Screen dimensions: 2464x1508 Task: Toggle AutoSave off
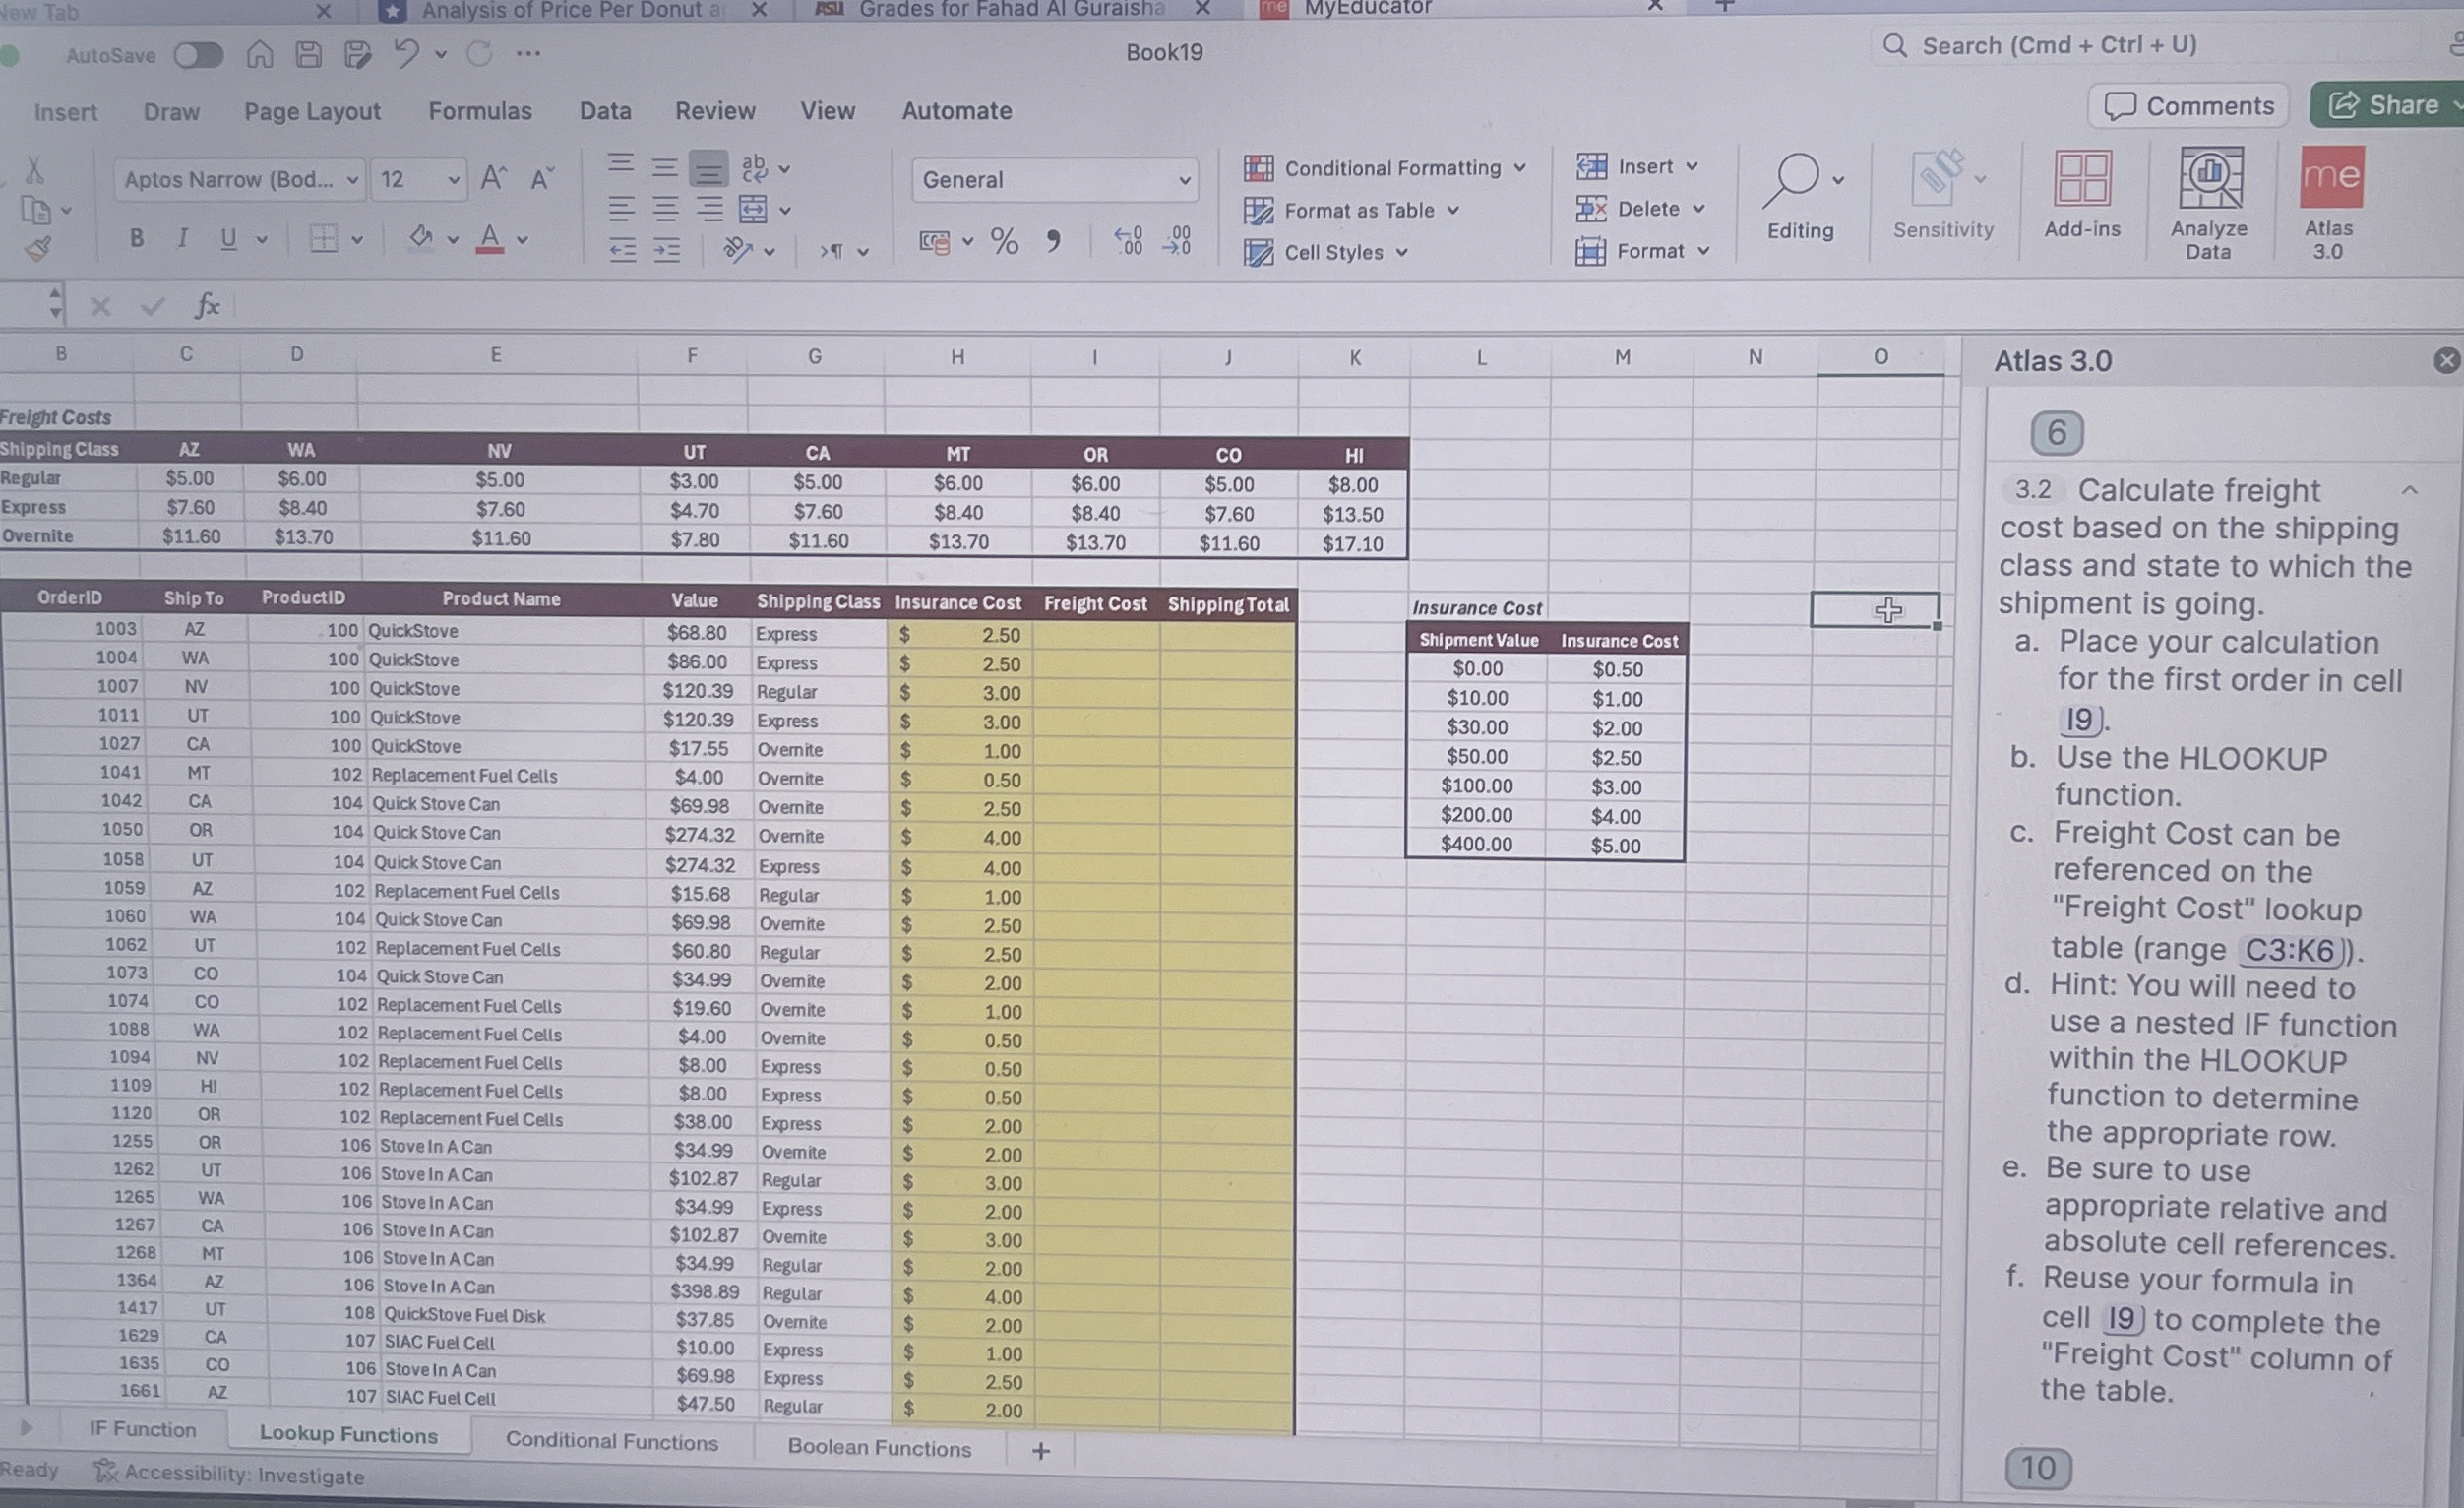(x=197, y=55)
